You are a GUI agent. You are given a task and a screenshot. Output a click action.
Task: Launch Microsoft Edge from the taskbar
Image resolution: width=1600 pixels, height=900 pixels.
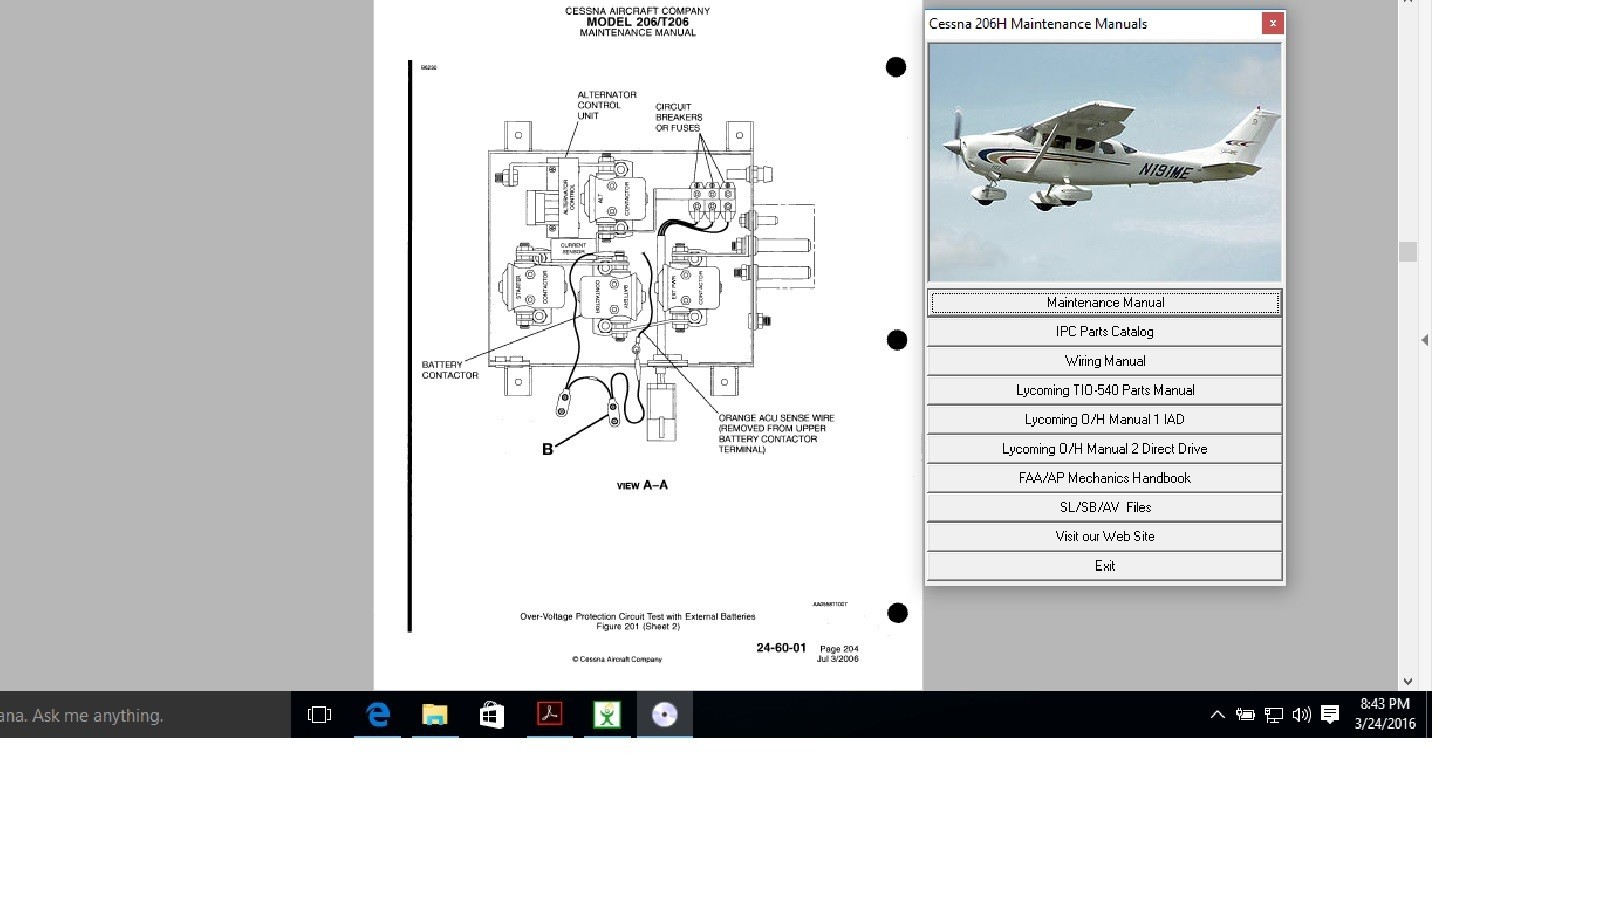pos(378,715)
